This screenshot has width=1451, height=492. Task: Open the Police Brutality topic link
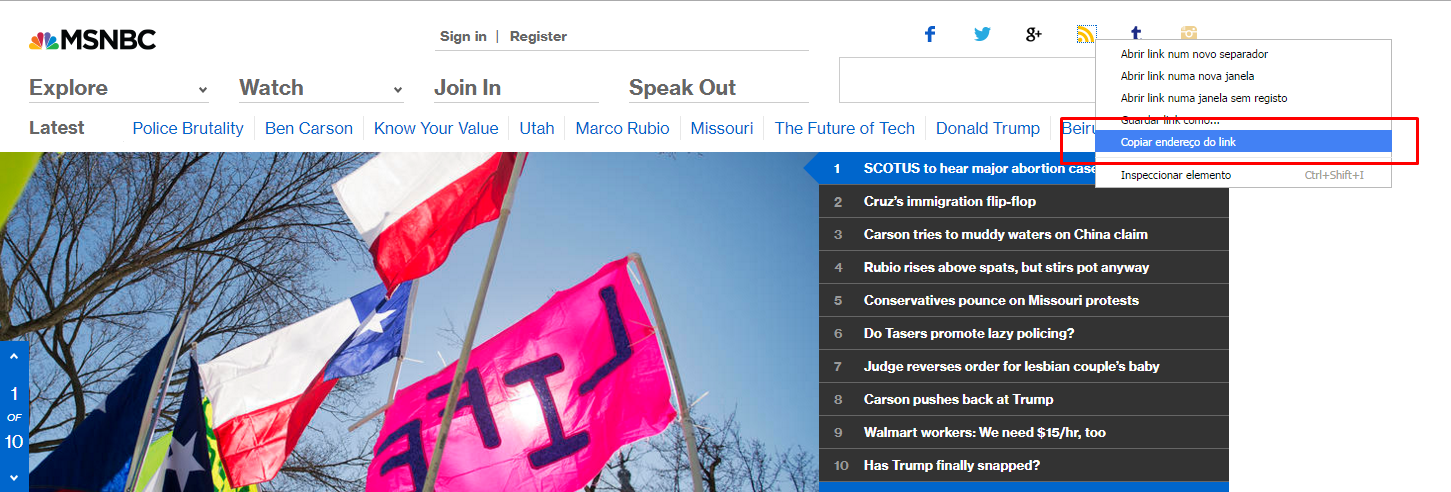tap(188, 128)
